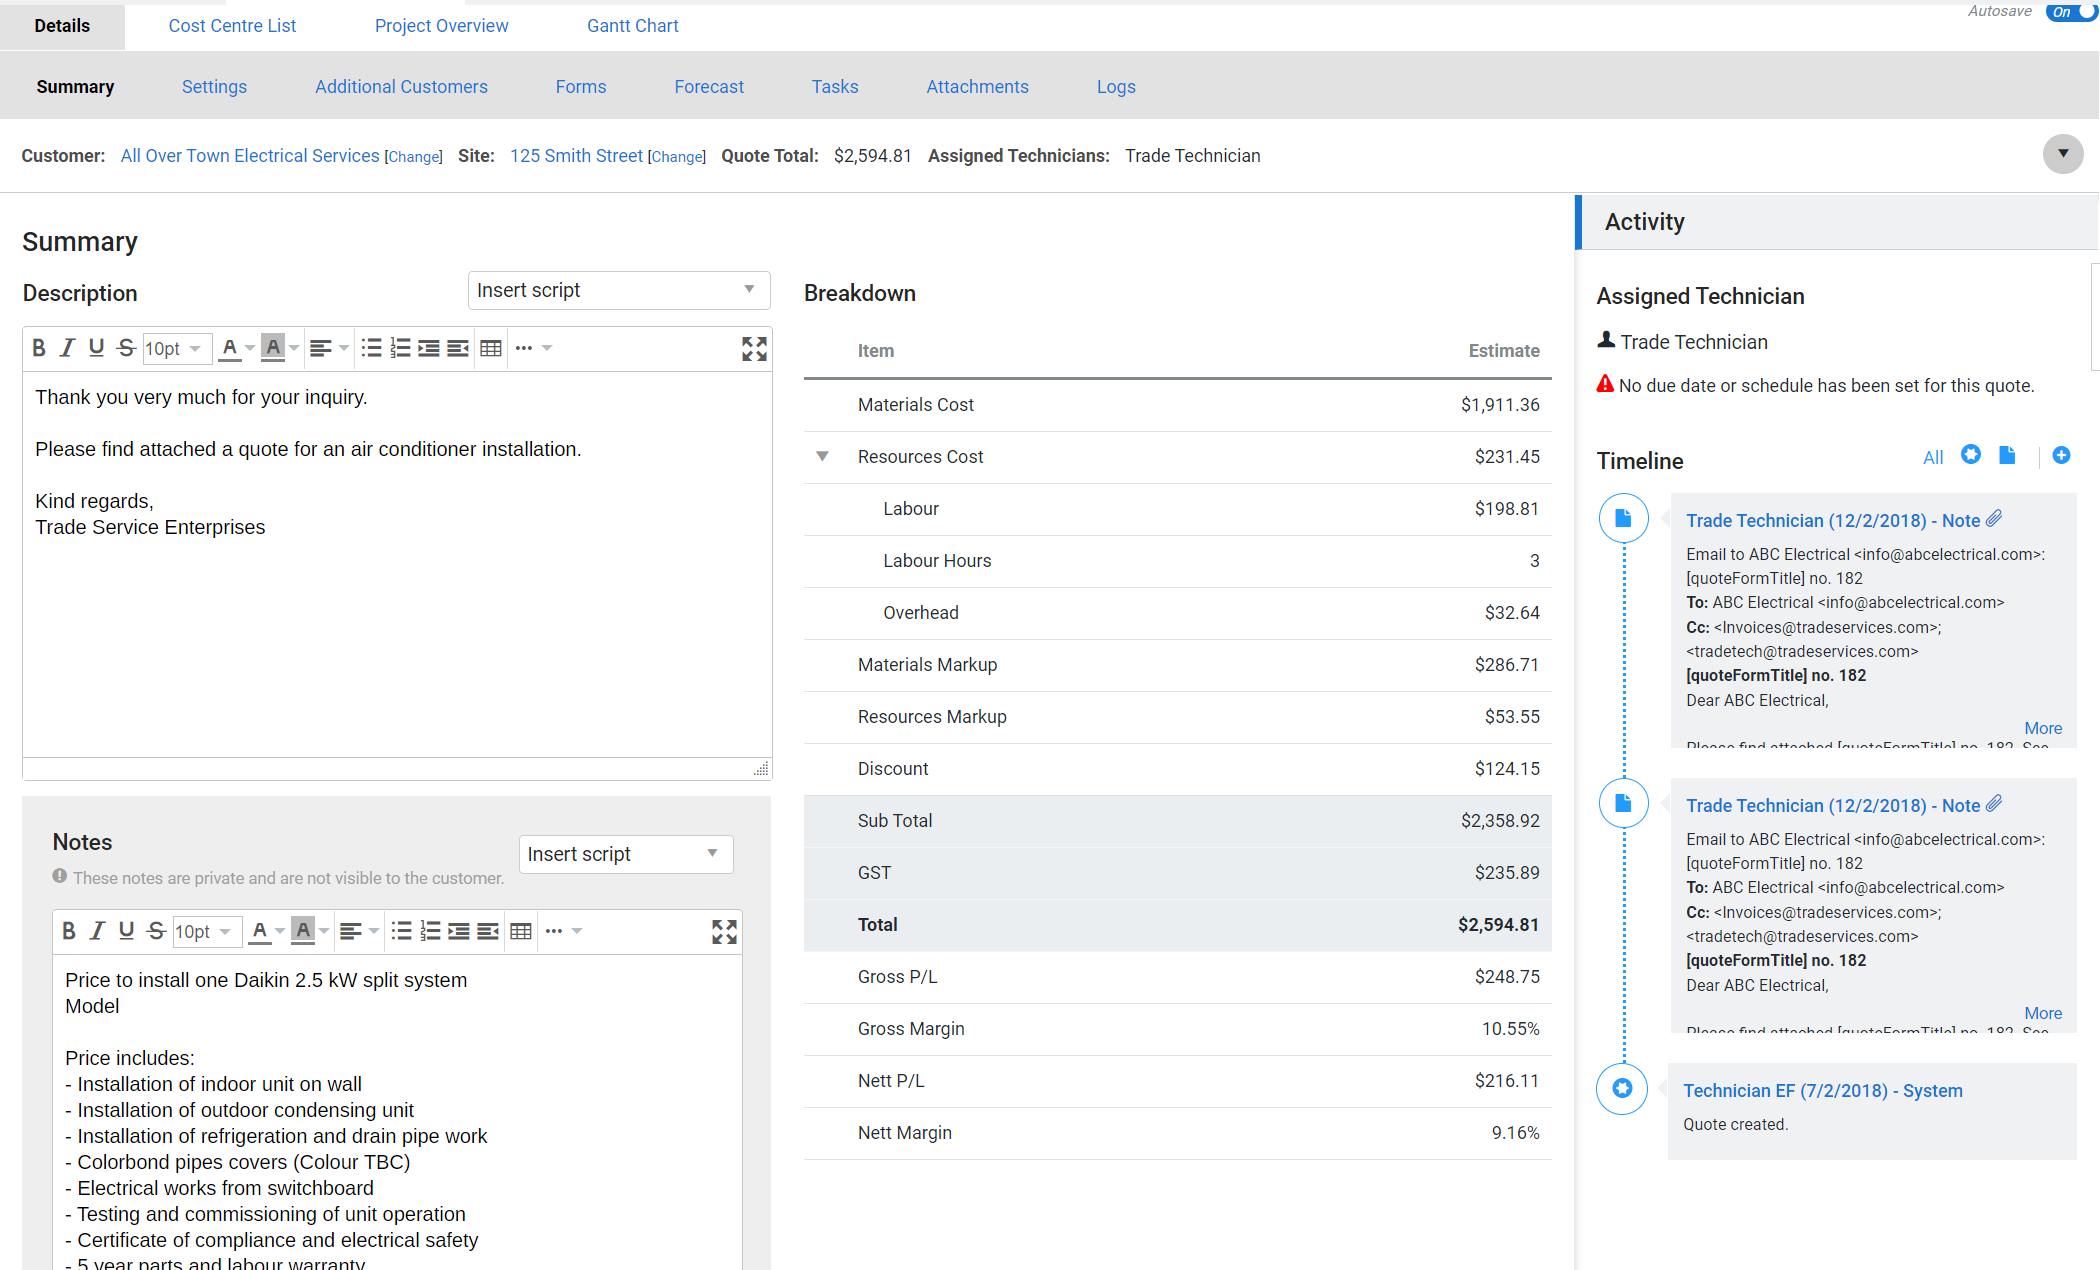The width and height of the screenshot is (2100, 1270).
Task: Insert a table in the Notes editor
Action: pos(520,931)
